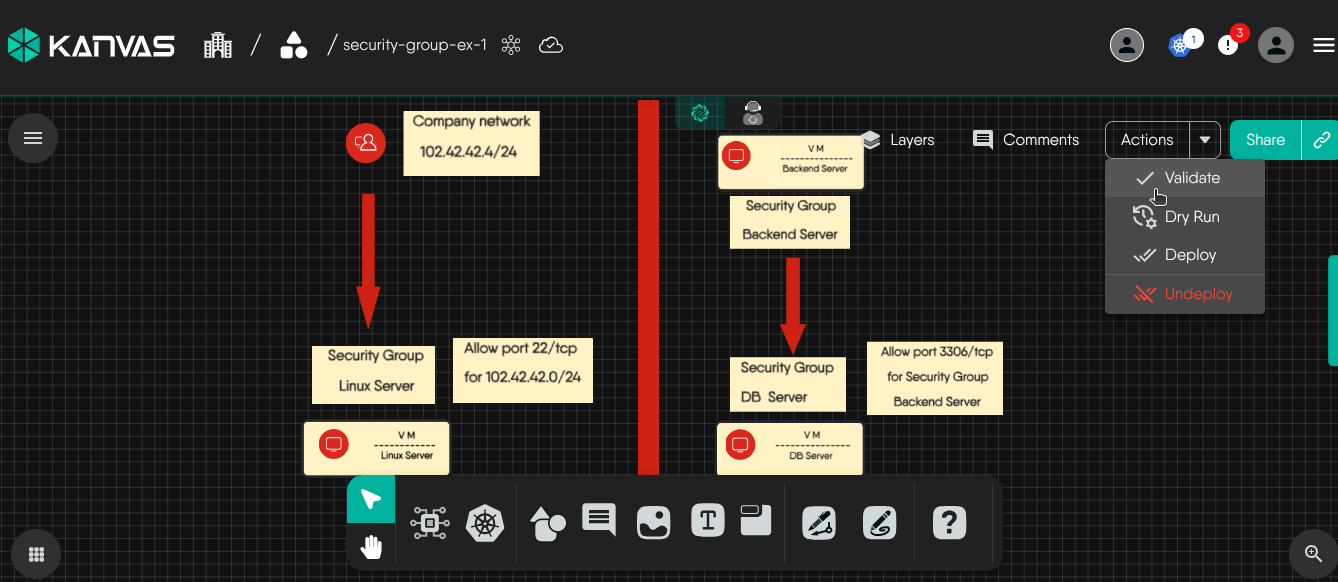Toggle the Comments panel
Image resolution: width=1338 pixels, height=582 pixels.
click(x=1026, y=140)
